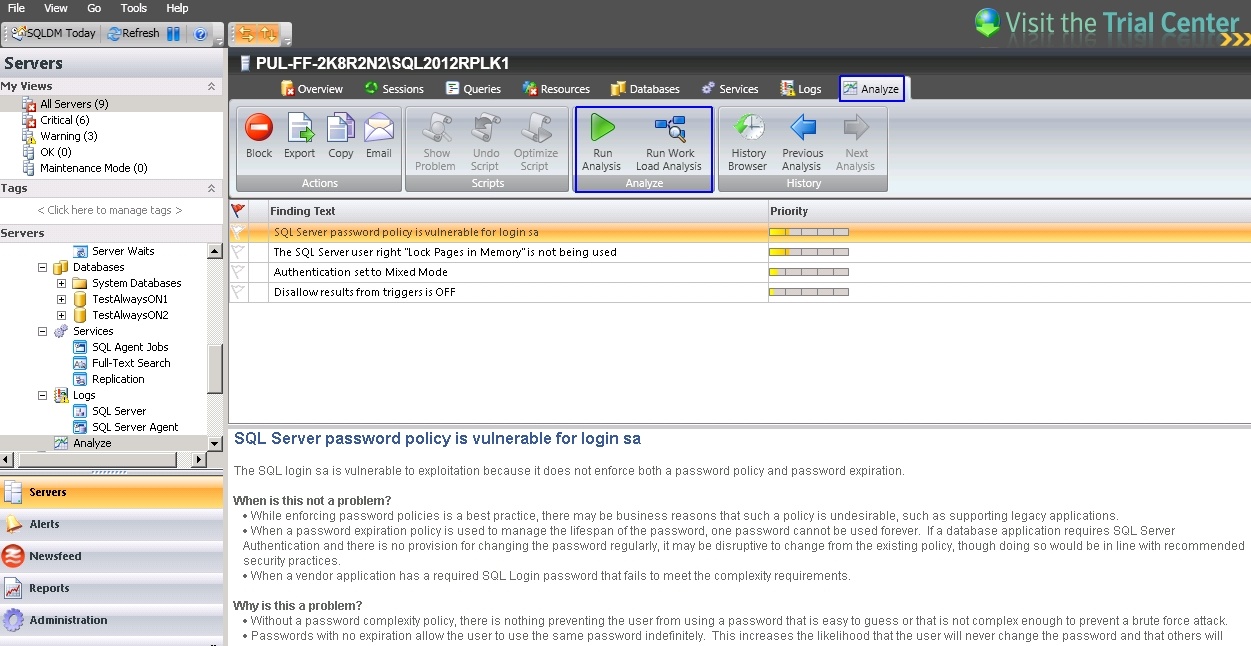
Task: Collapse the Services tree node
Action: point(43,331)
